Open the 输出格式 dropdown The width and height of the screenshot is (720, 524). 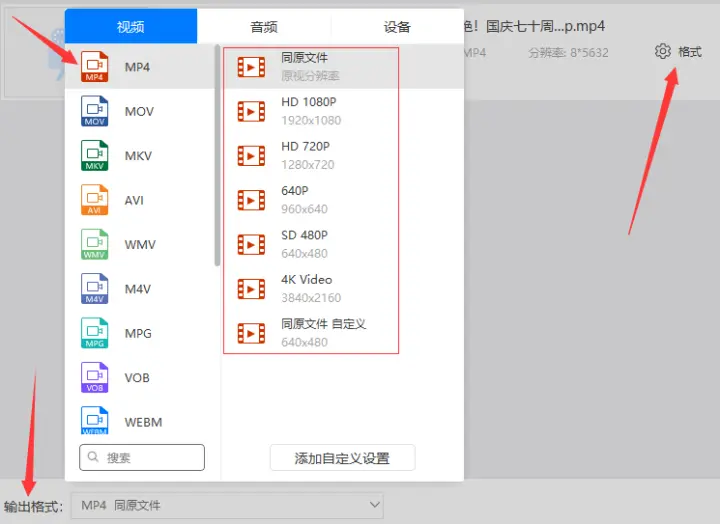227,506
